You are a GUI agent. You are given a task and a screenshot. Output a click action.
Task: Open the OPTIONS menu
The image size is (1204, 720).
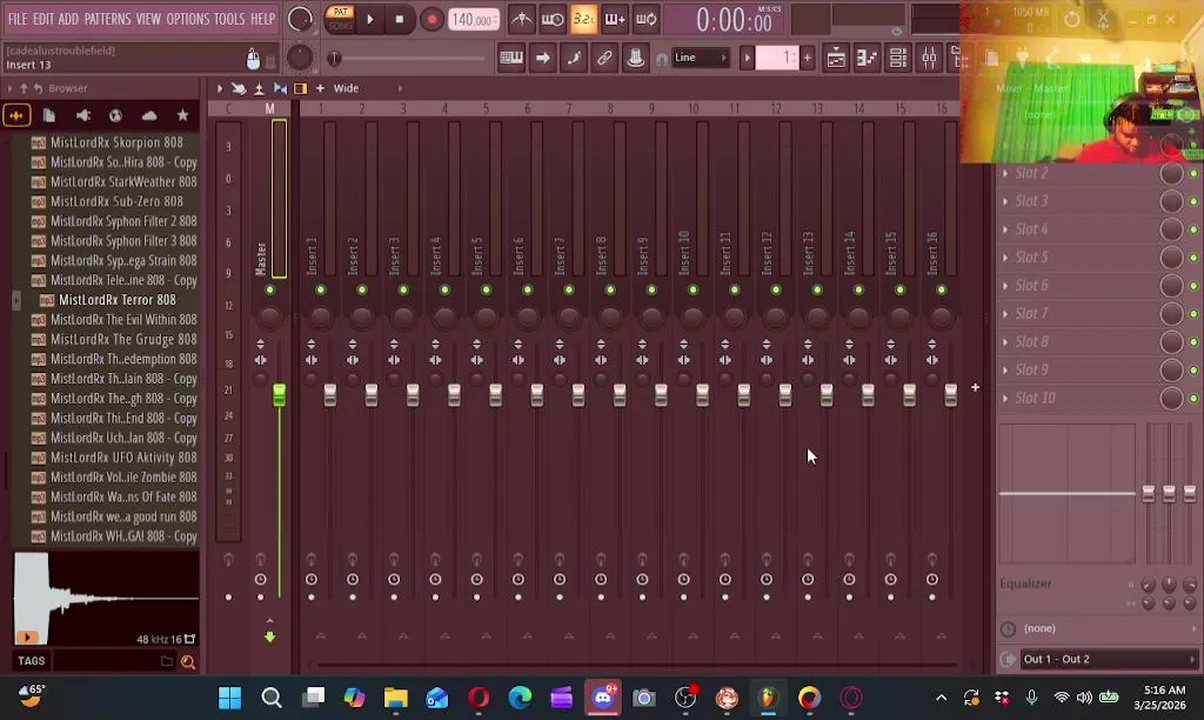(x=187, y=19)
